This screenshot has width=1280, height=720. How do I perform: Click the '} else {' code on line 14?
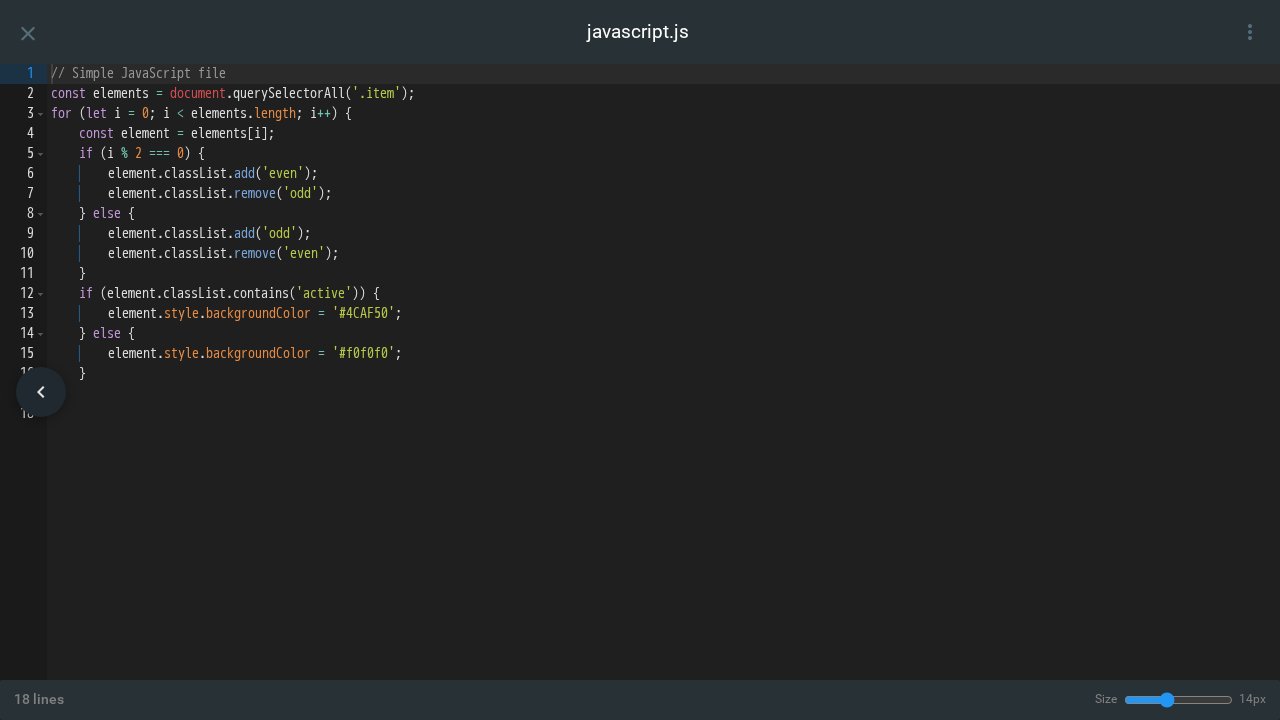(107, 333)
